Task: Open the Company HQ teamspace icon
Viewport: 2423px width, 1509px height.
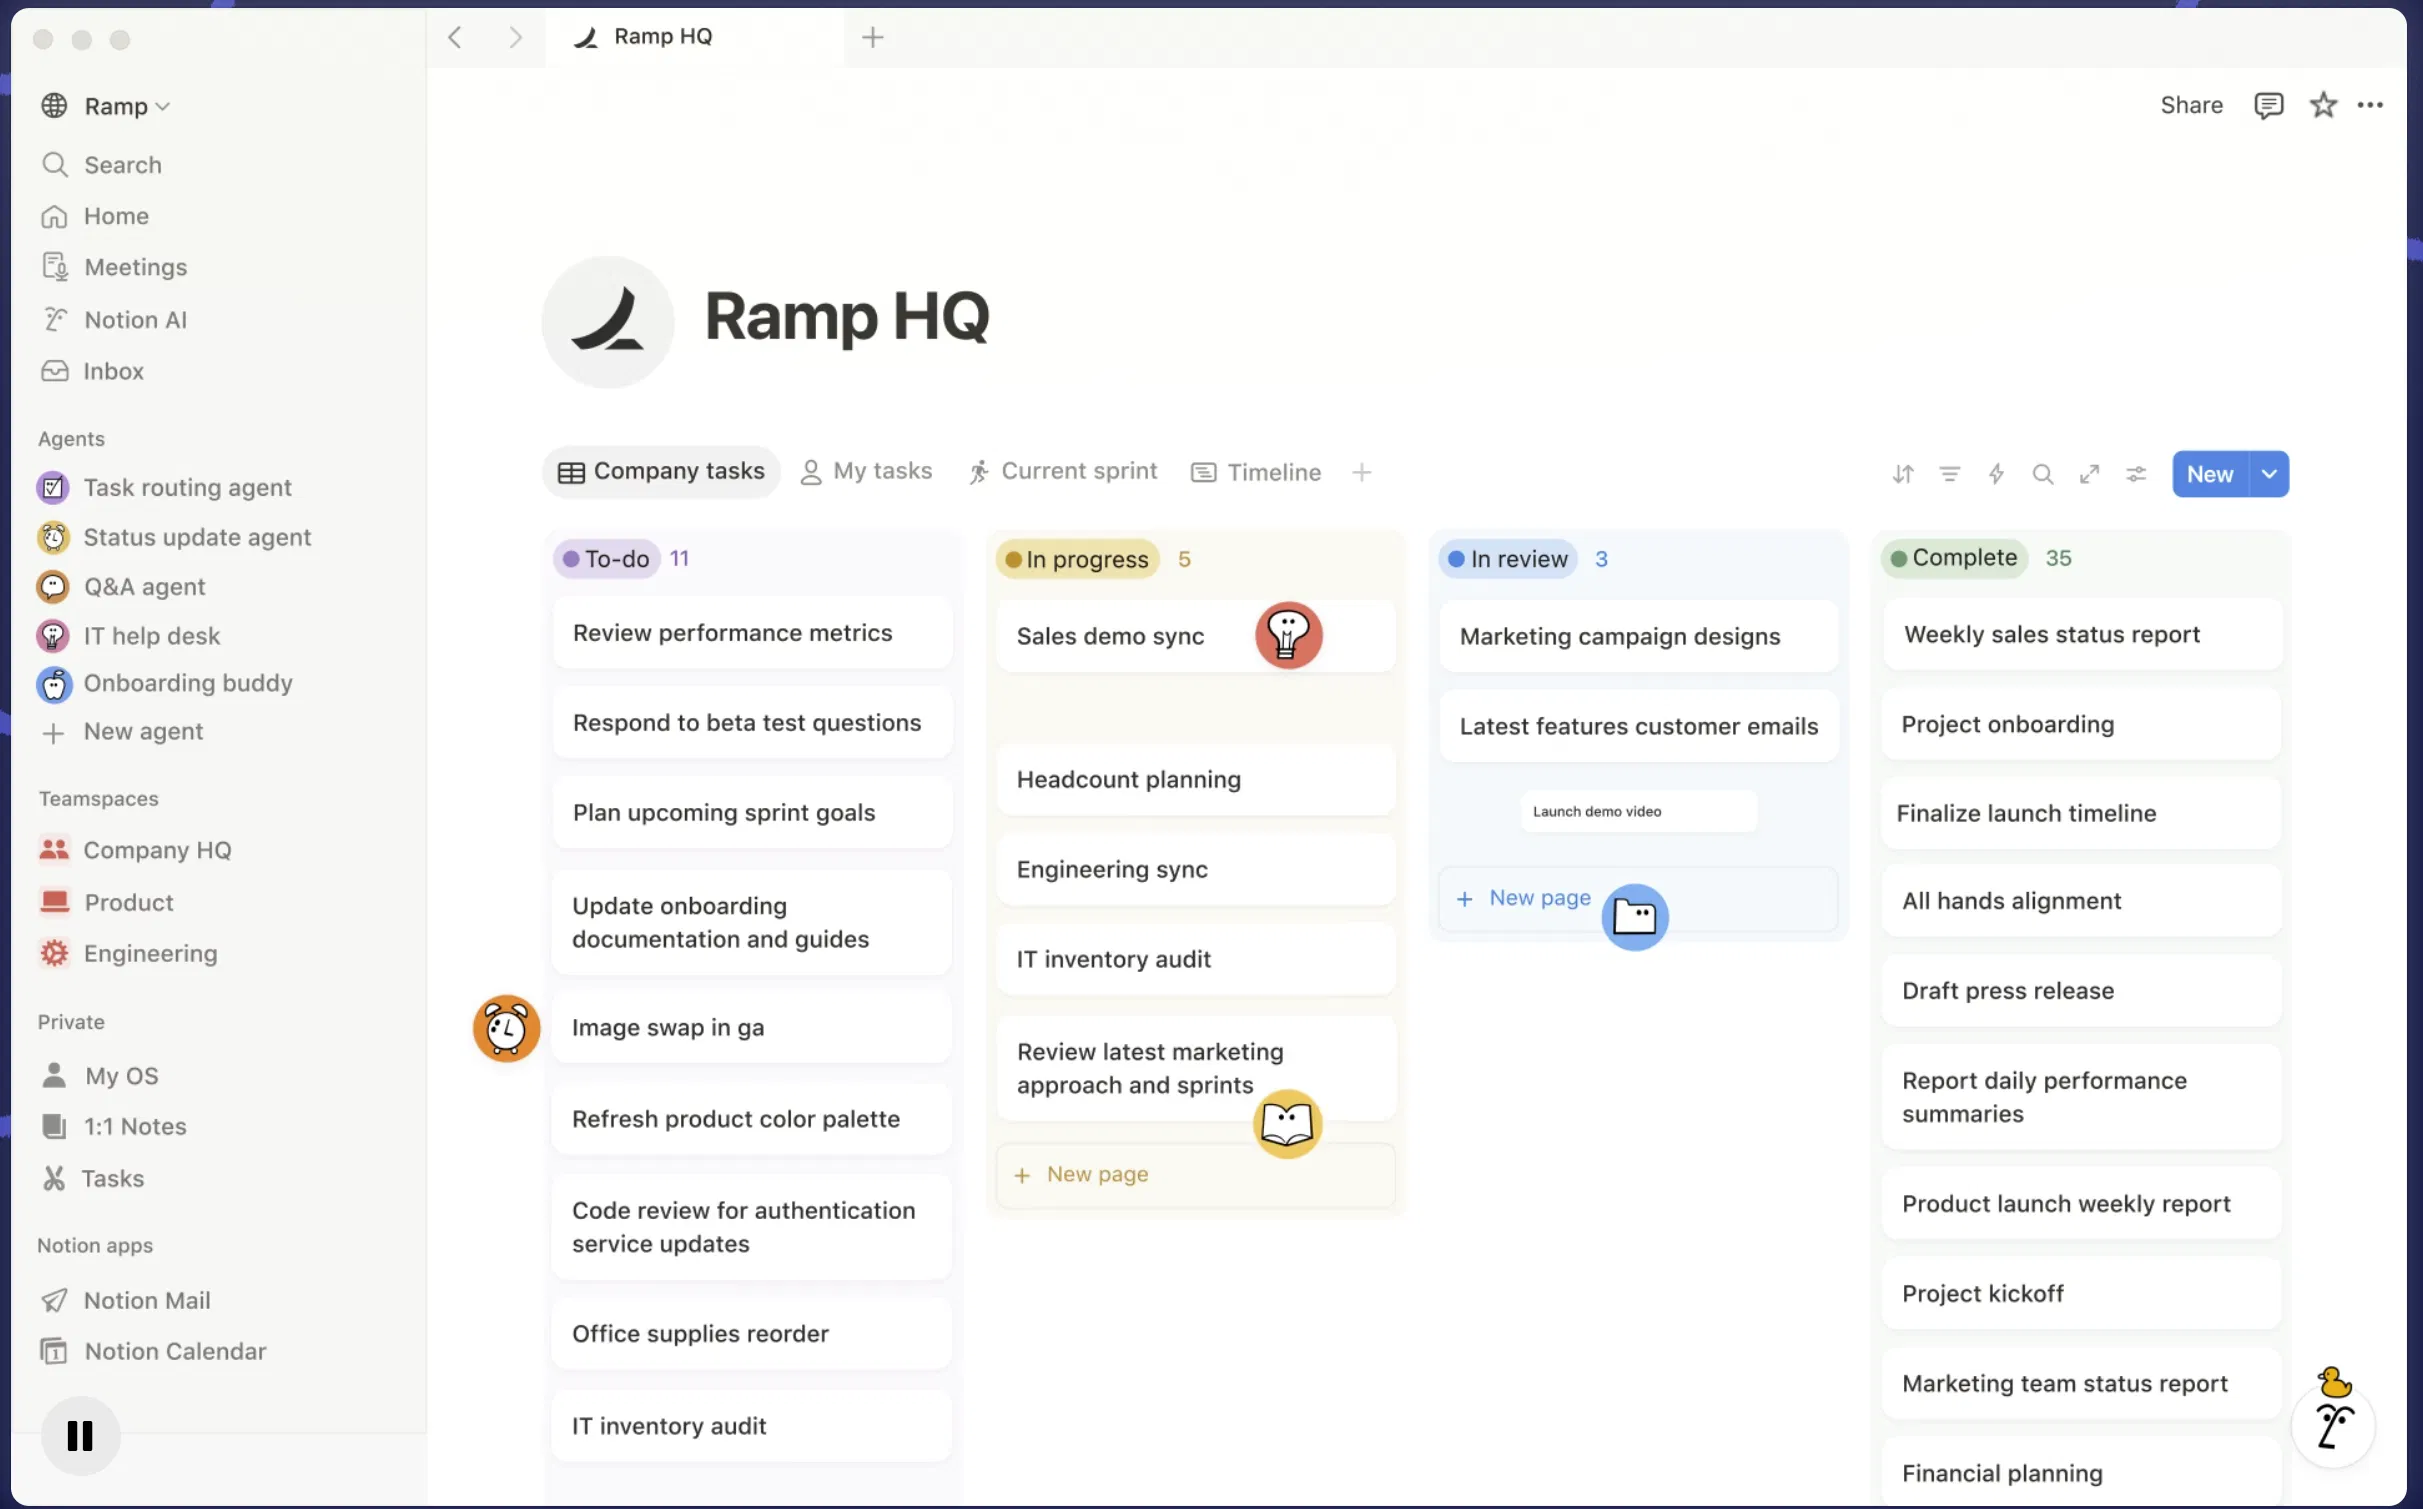Action: point(54,849)
